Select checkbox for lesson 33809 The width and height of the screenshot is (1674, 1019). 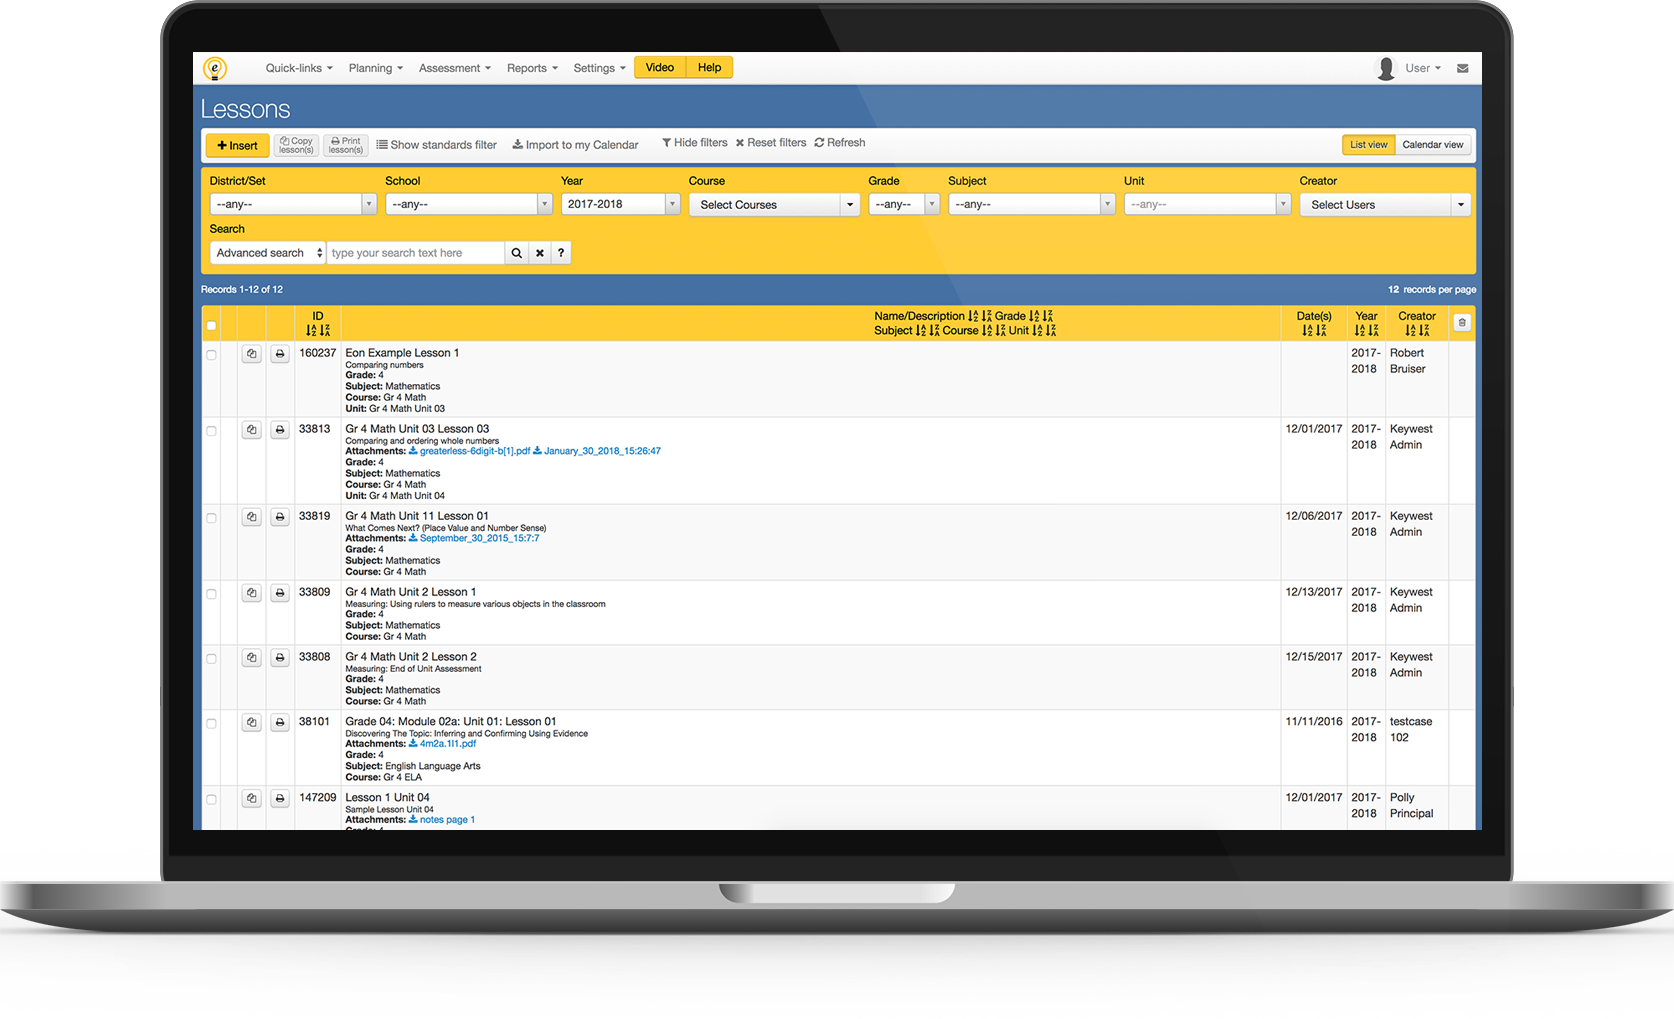pyautogui.click(x=211, y=594)
